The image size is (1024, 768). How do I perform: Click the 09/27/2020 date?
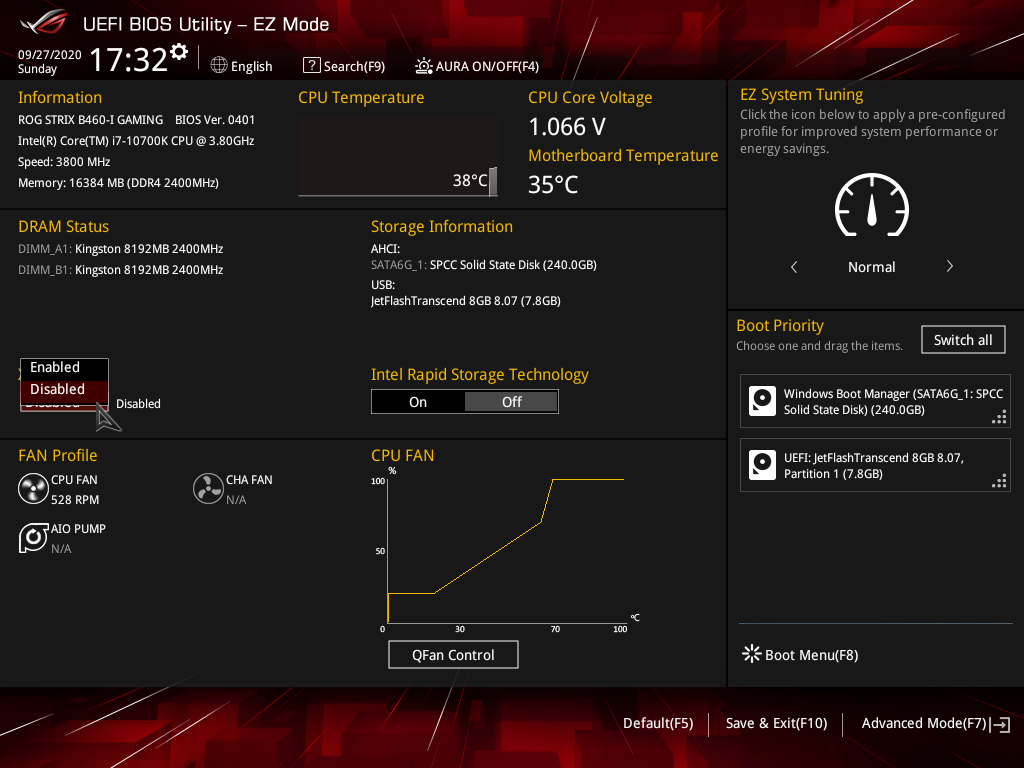click(50, 54)
